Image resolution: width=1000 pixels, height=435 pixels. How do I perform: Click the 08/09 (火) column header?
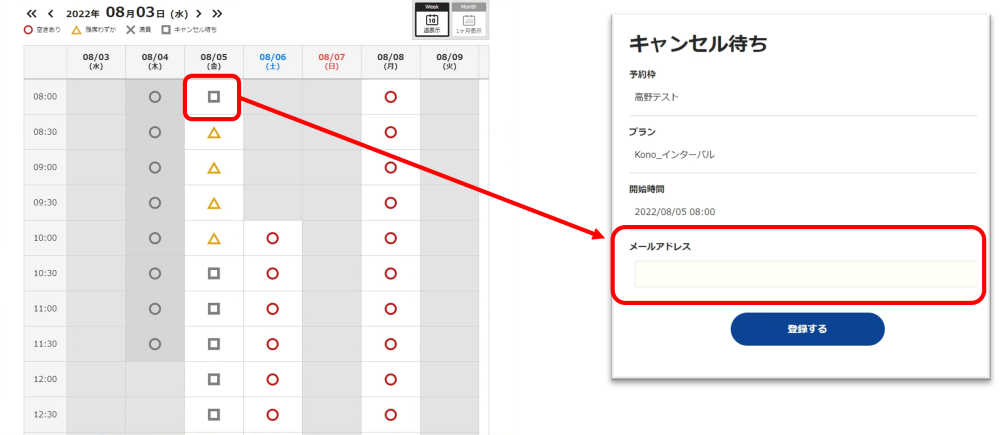450,61
